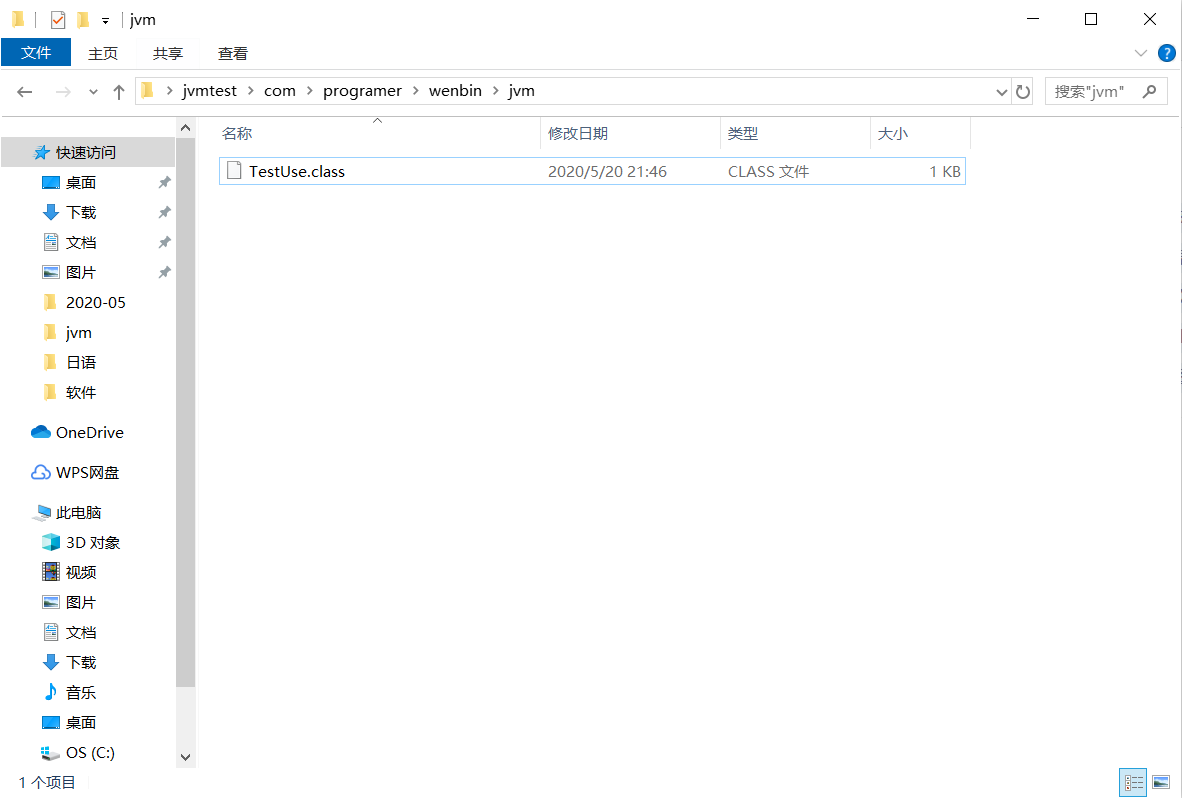Select the TestUse.class file
The width and height of the screenshot is (1182, 798).
point(295,170)
